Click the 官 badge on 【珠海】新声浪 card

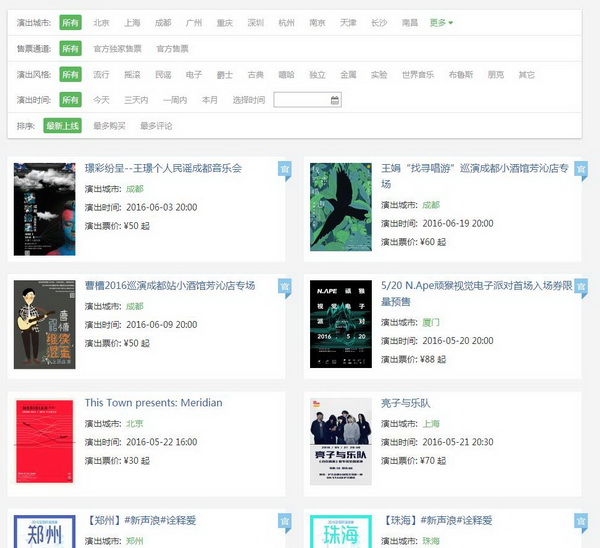[581, 523]
